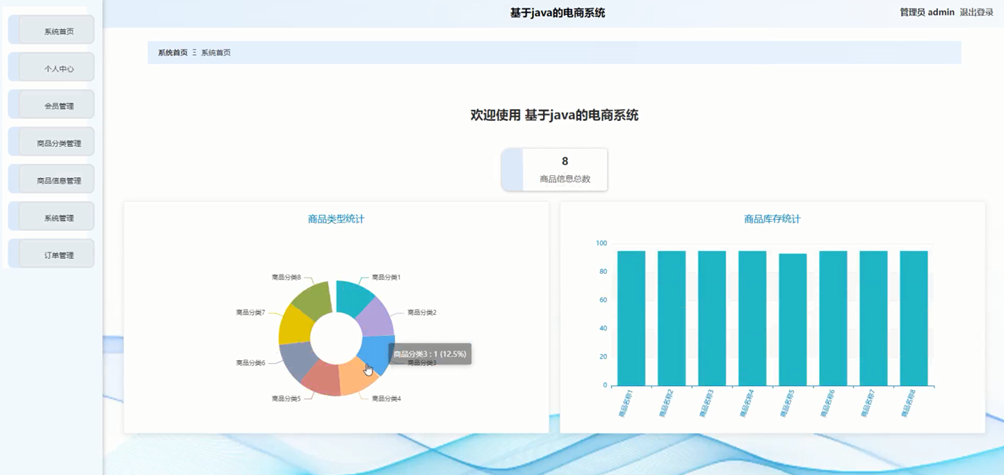Select the green 商品分类8 donut slice

tap(317, 297)
